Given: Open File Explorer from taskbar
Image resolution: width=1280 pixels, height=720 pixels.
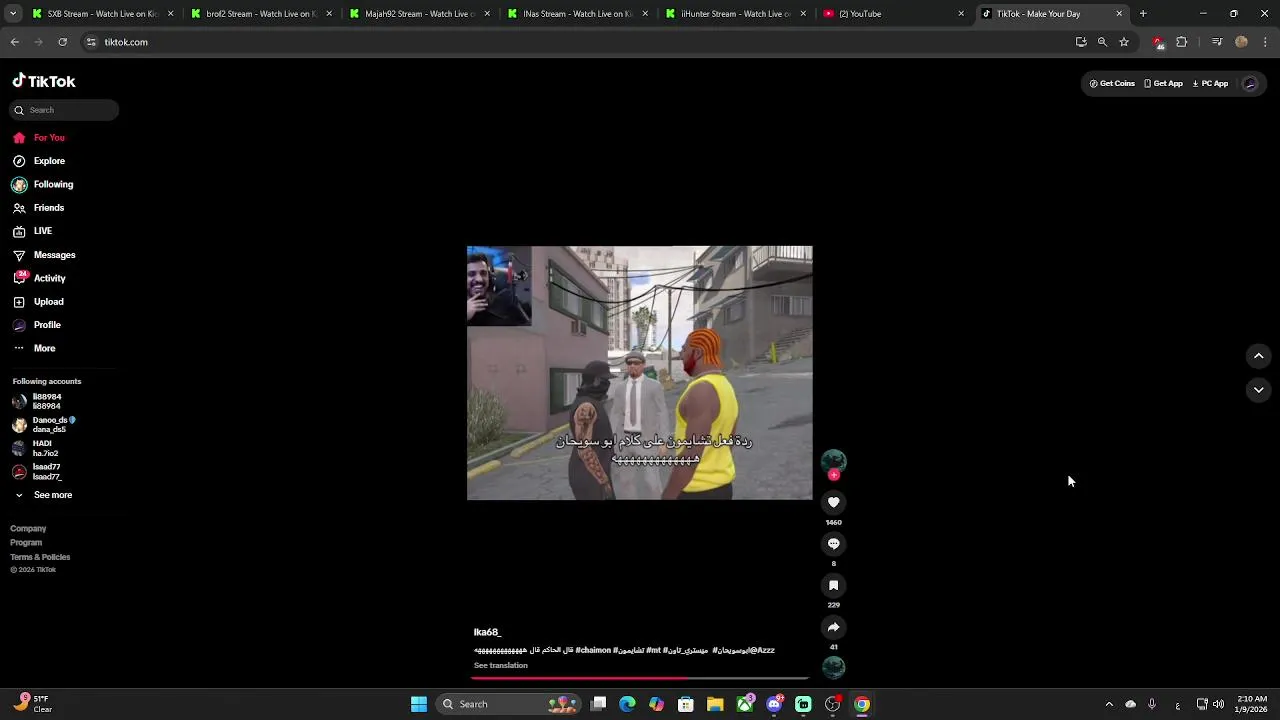Looking at the screenshot, I should [715, 704].
